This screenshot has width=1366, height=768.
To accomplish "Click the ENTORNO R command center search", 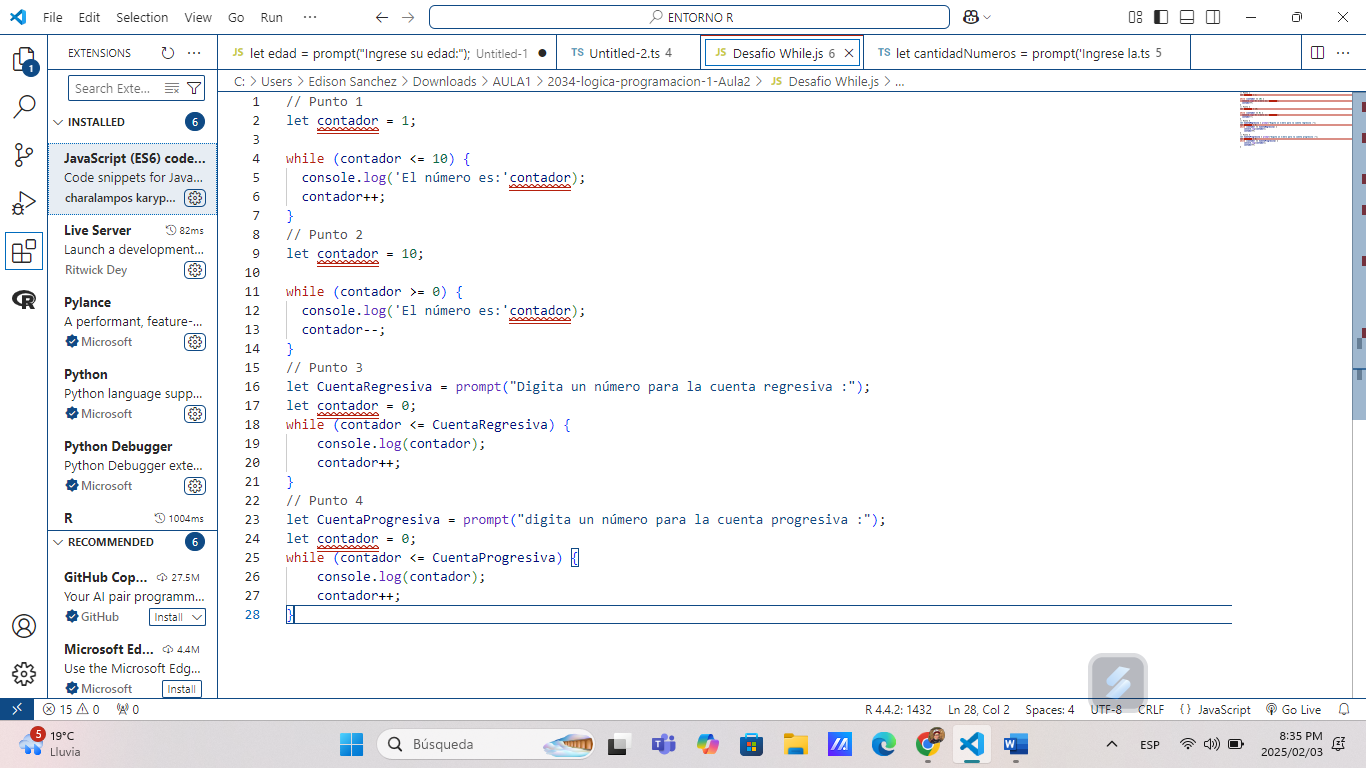I will coord(689,17).
